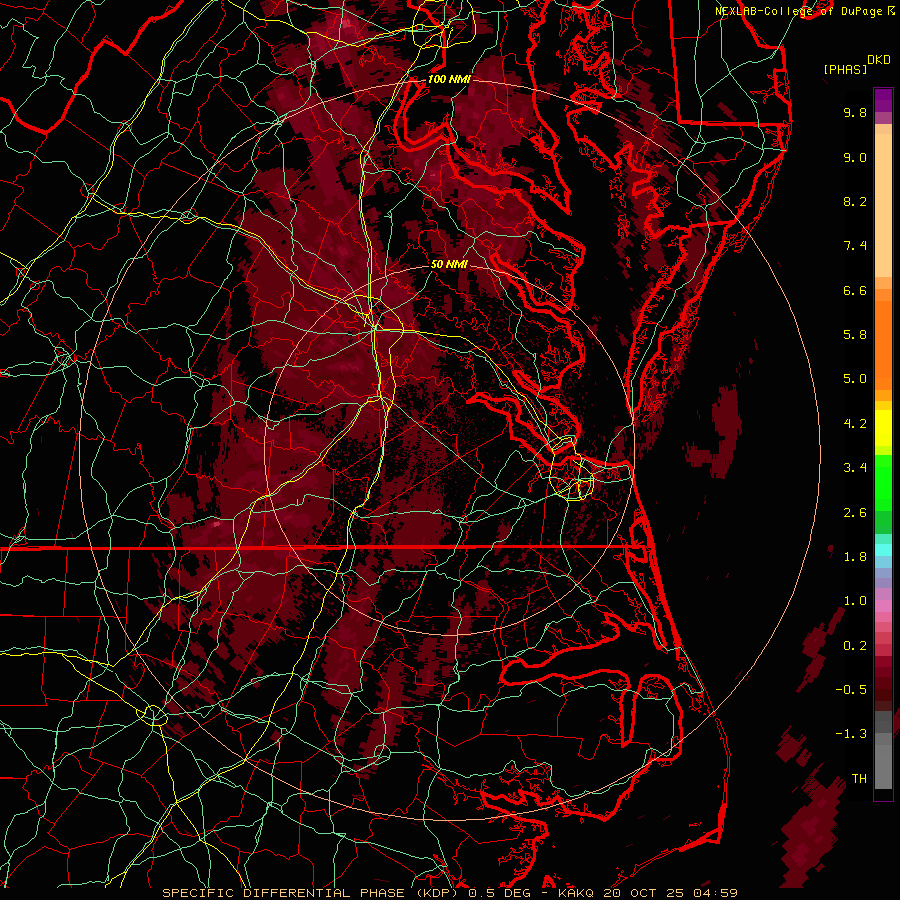Click the 'DKD' legend header
The width and height of the screenshot is (900, 900).
pyautogui.click(x=879, y=60)
